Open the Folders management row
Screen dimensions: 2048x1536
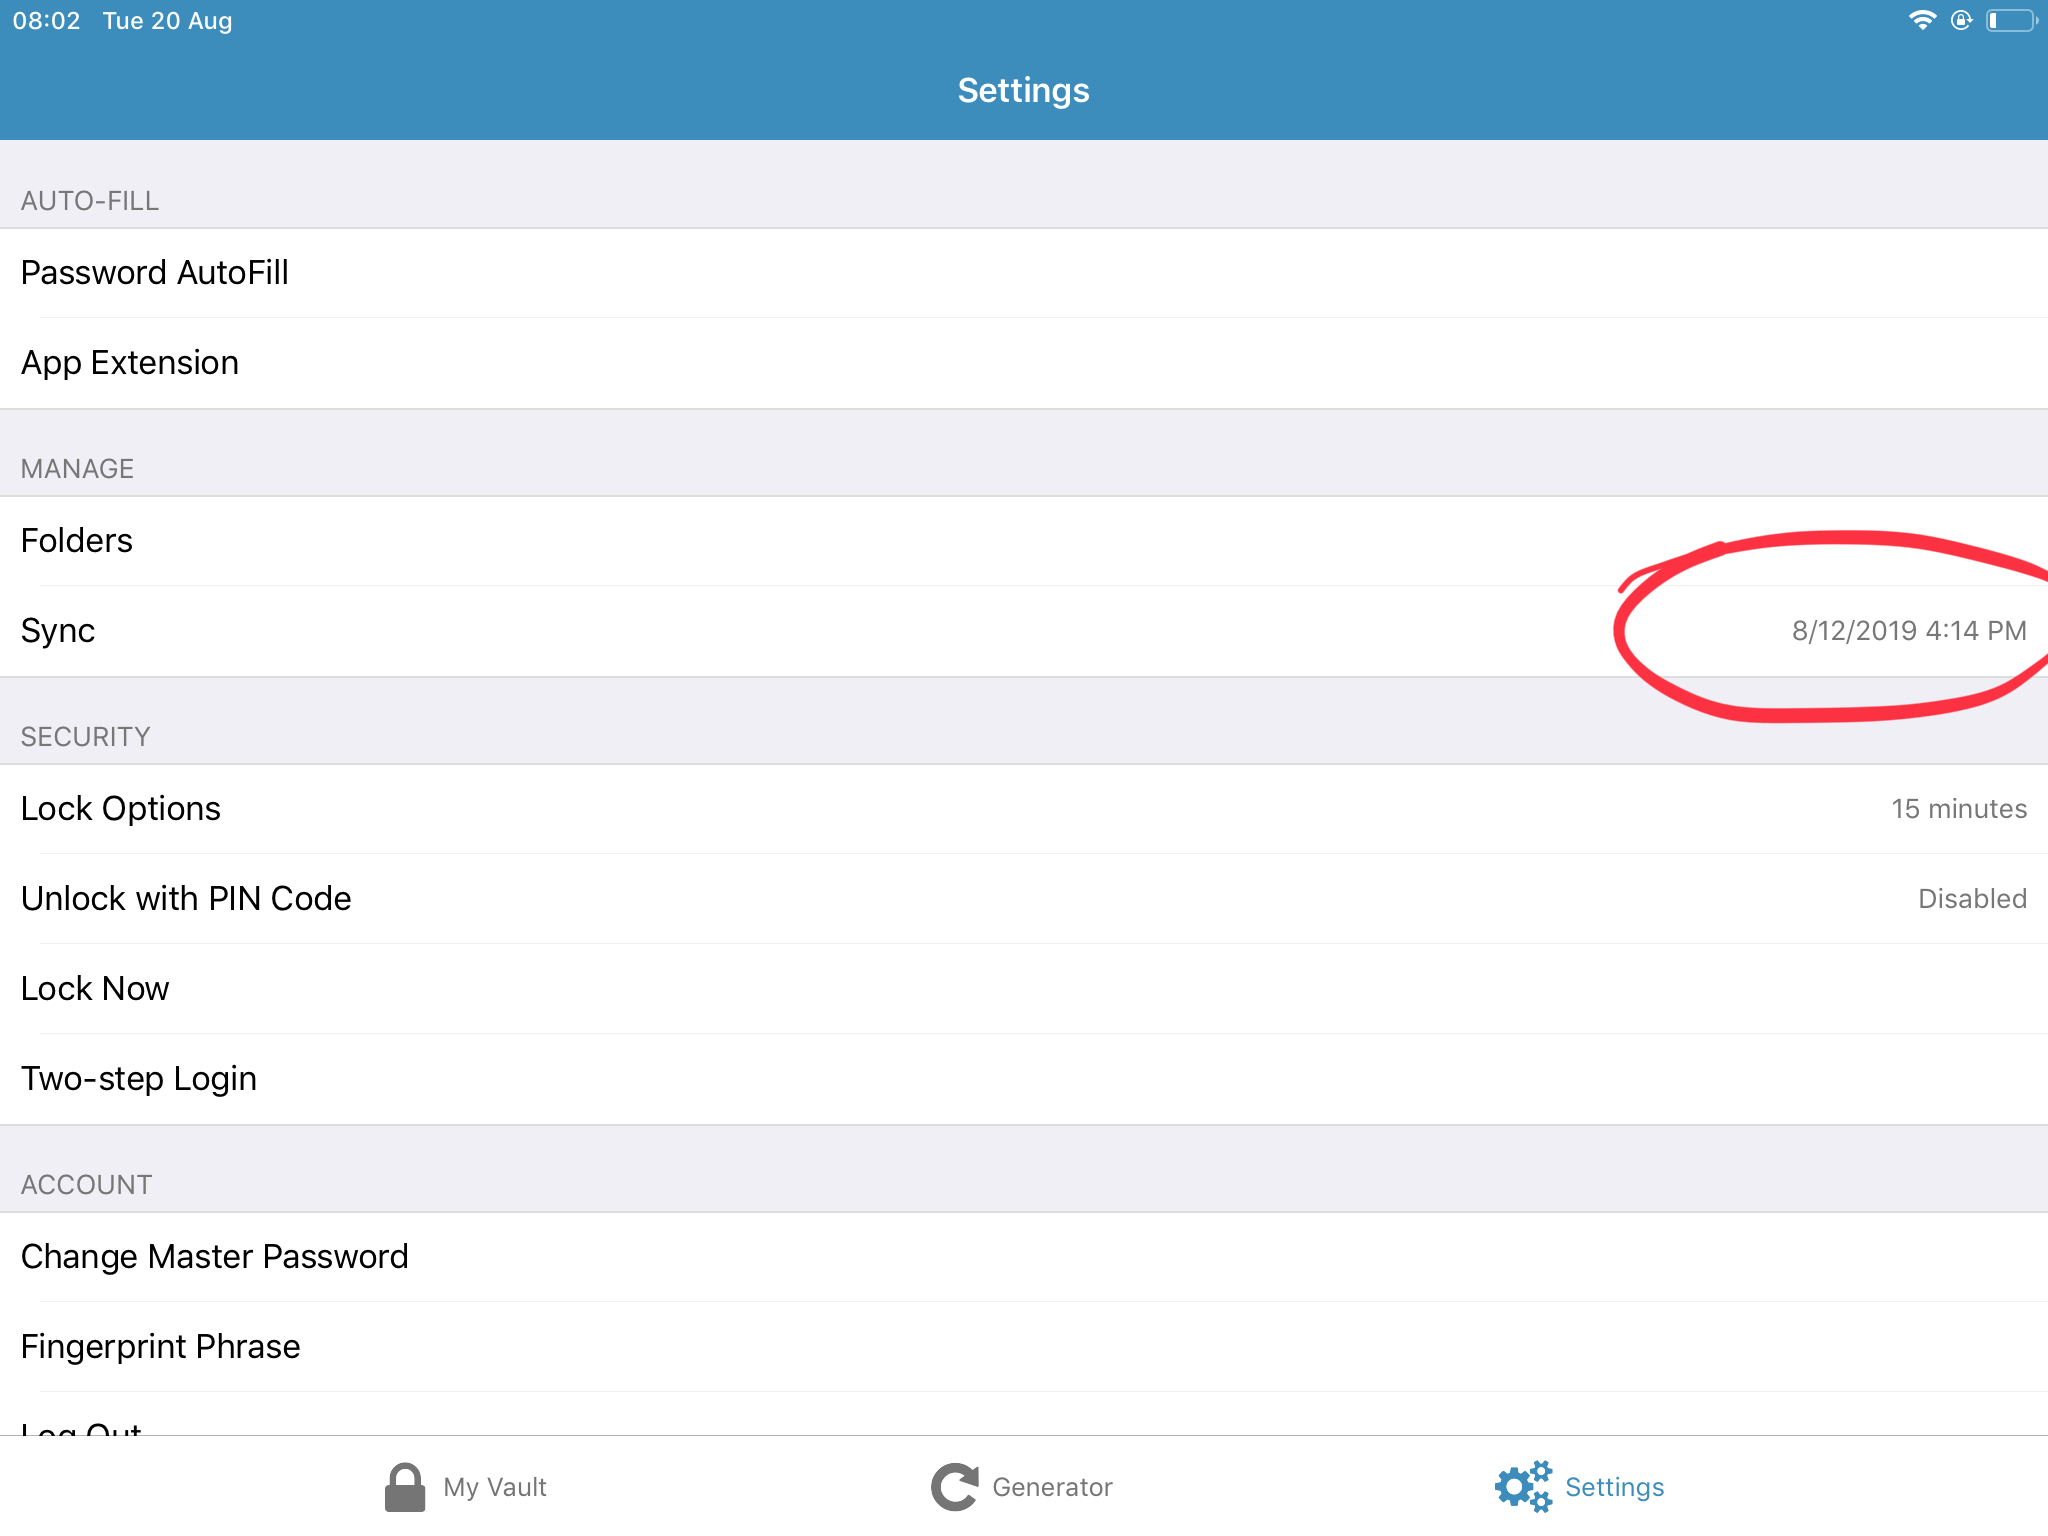pyautogui.click(x=77, y=541)
